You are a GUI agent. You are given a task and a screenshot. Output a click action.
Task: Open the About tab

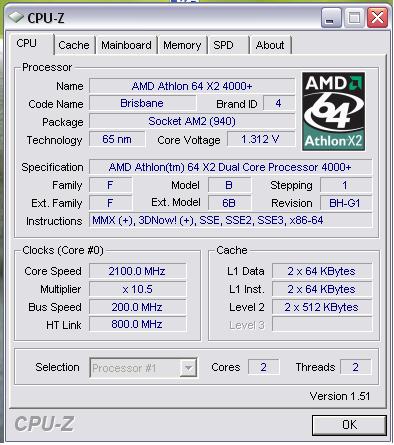point(270,45)
